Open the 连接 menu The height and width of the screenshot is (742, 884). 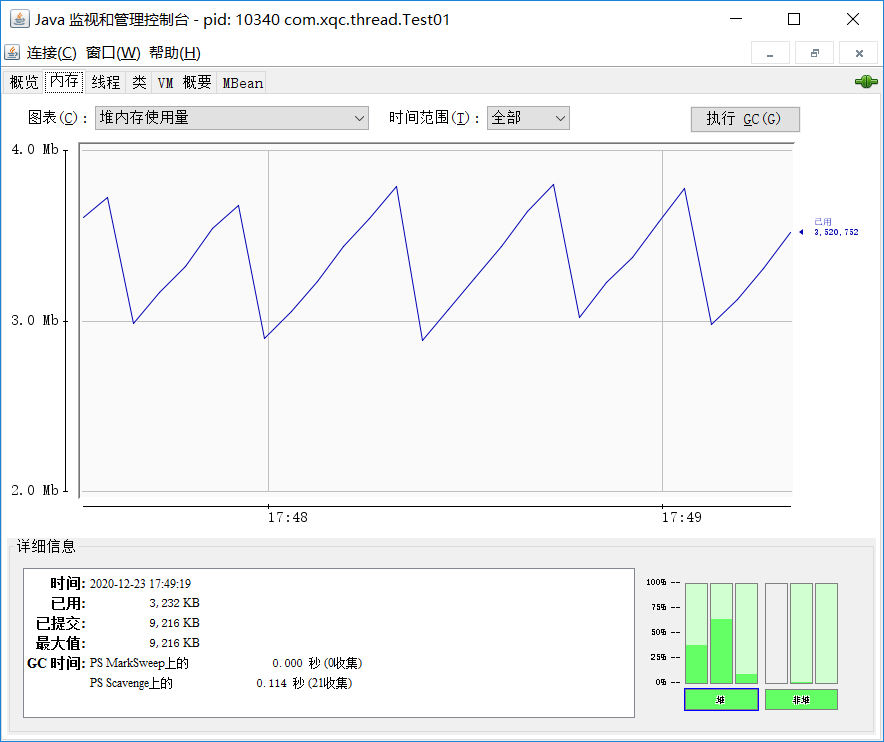pyautogui.click(x=51, y=53)
